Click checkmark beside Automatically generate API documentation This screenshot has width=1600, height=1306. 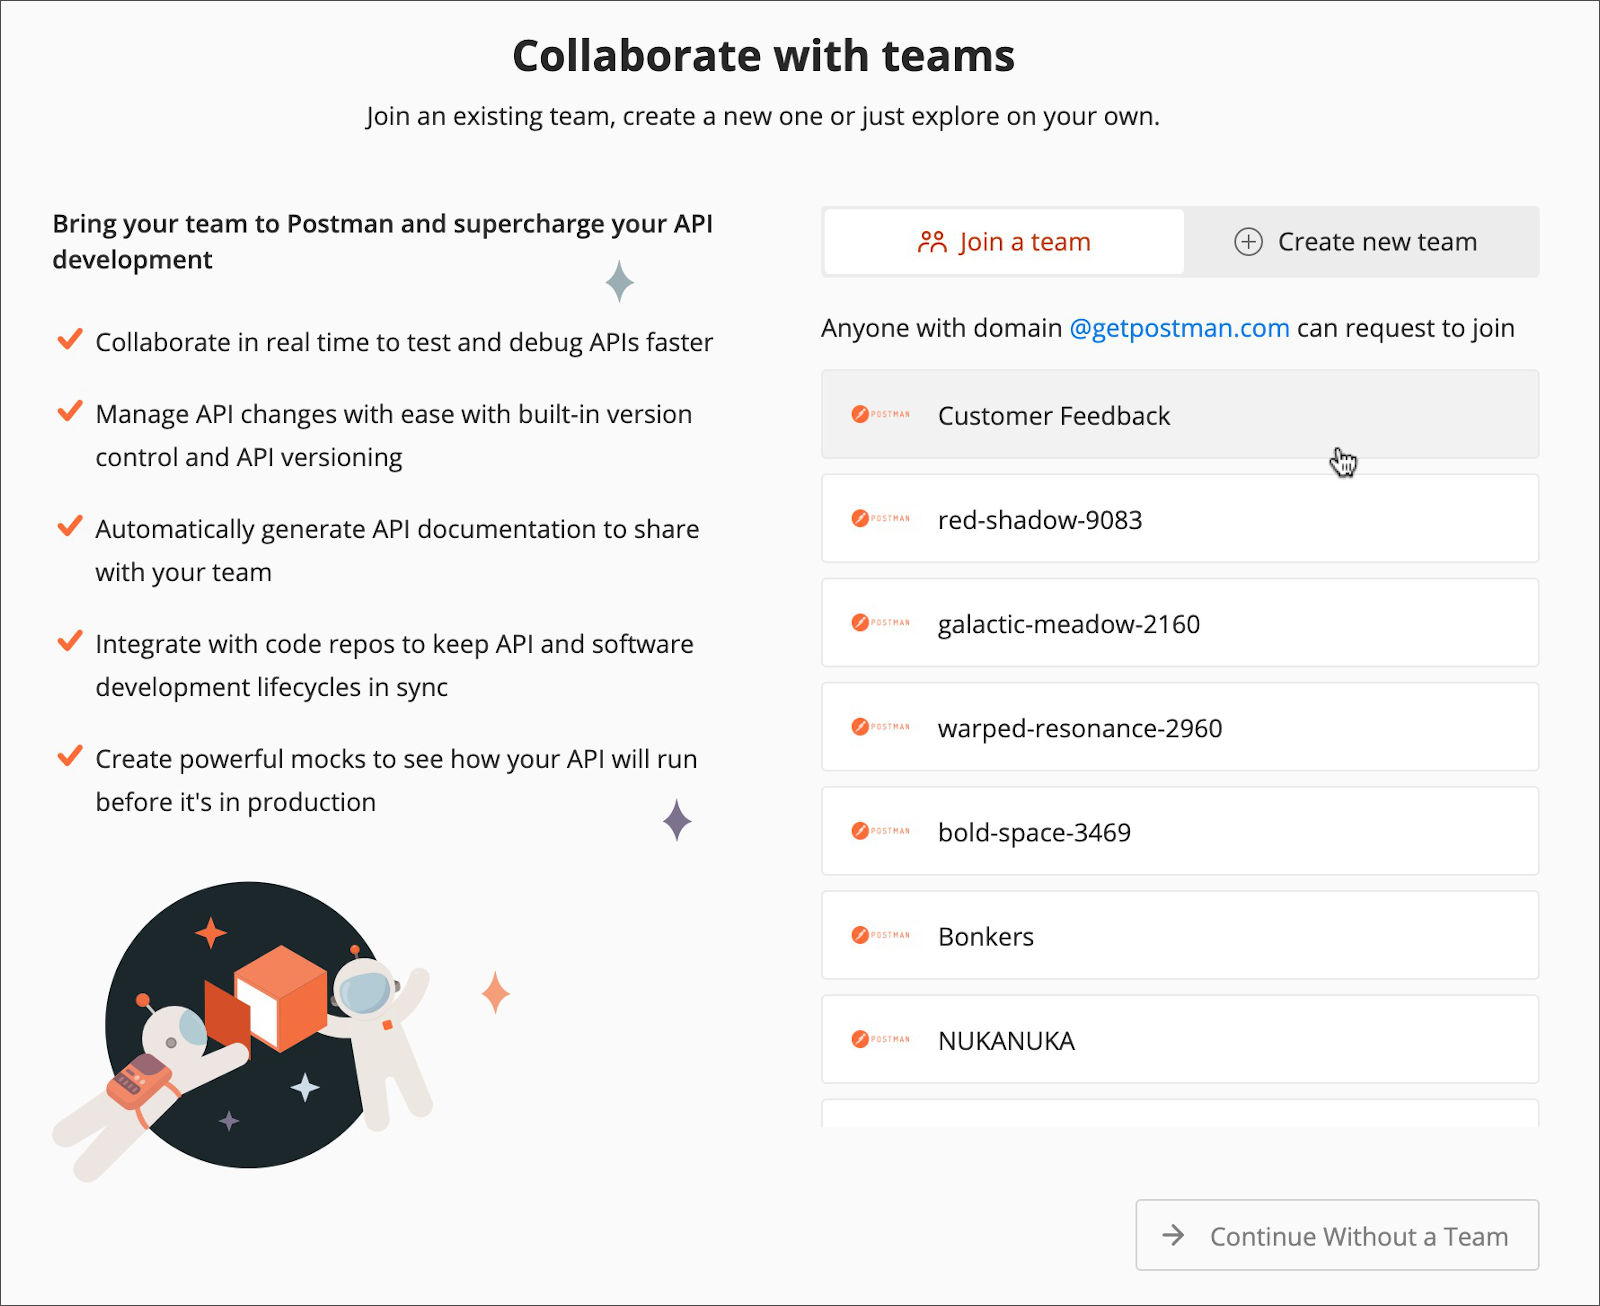(70, 526)
